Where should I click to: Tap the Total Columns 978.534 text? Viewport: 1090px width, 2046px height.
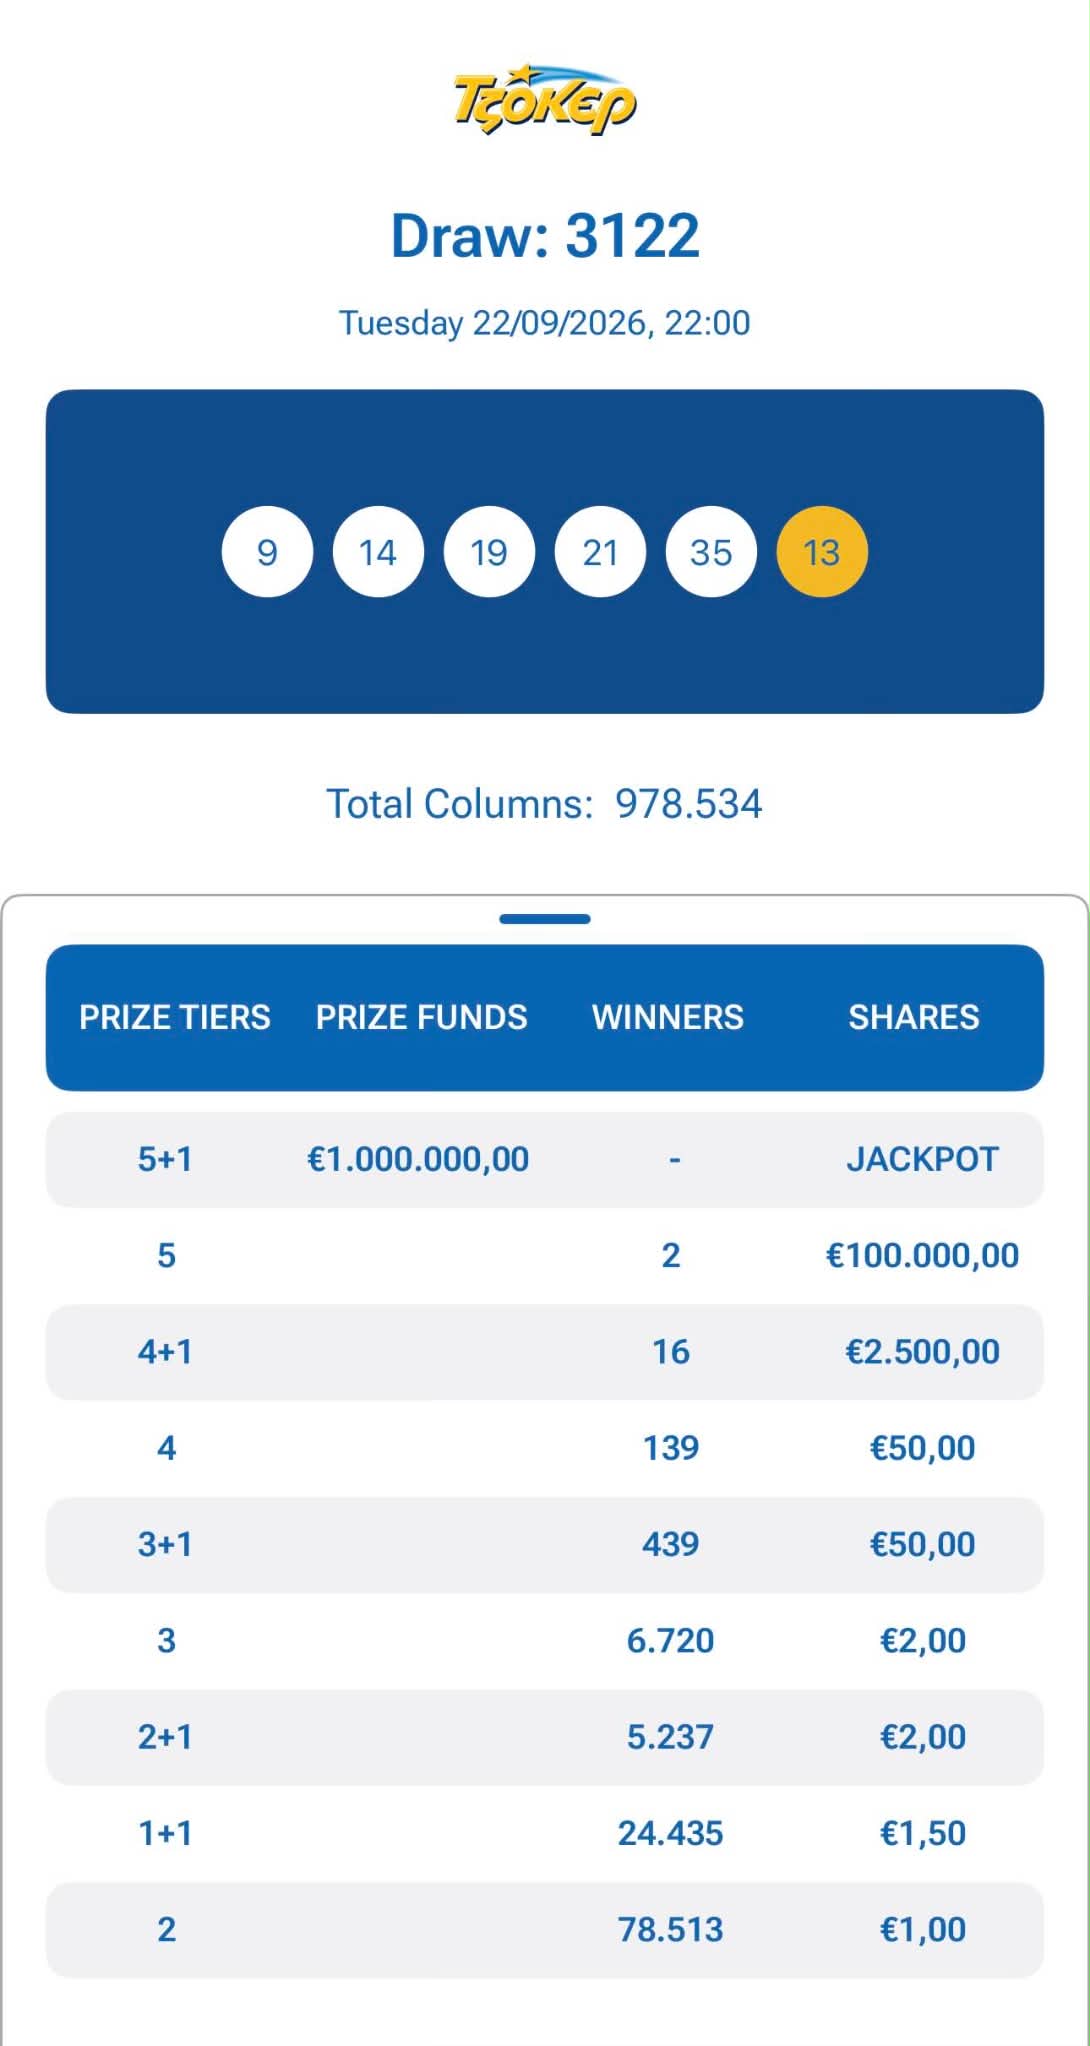pyautogui.click(x=545, y=804)
